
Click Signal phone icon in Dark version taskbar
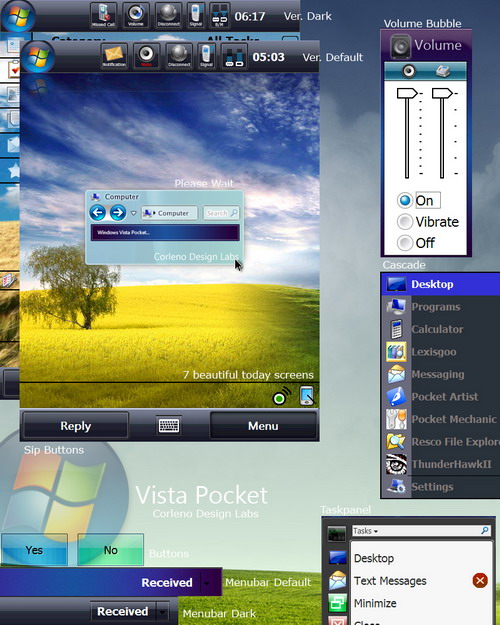(196, 15)
